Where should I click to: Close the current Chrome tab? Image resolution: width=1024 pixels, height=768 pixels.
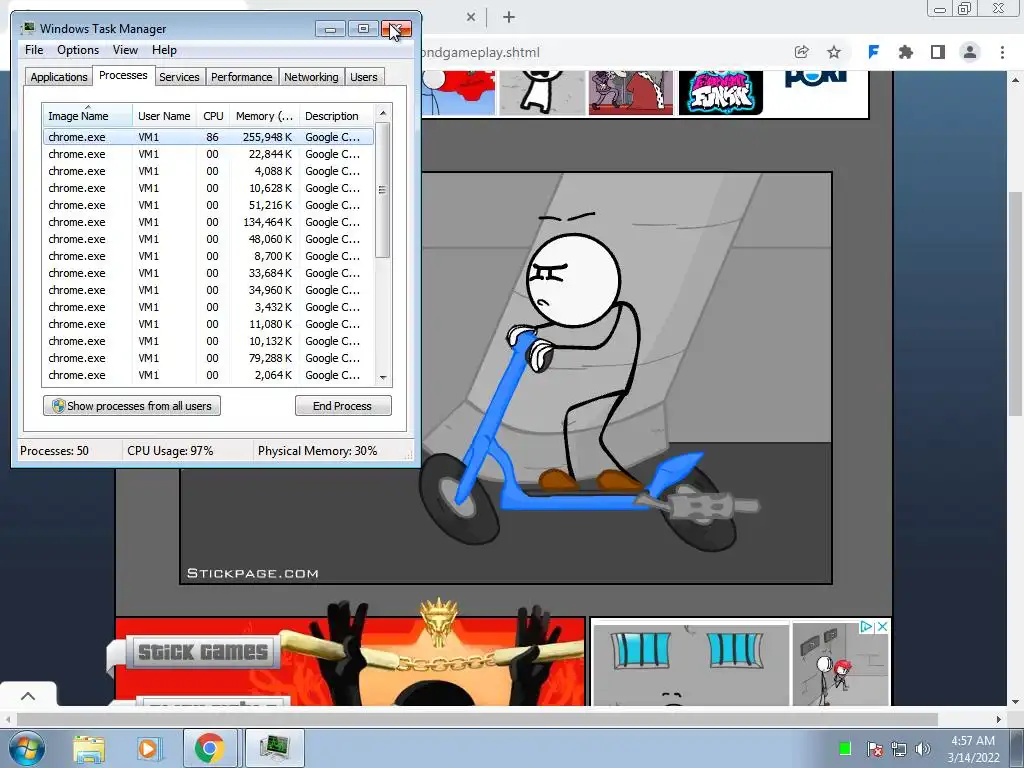pyautogui.click(x=470, y=18)
